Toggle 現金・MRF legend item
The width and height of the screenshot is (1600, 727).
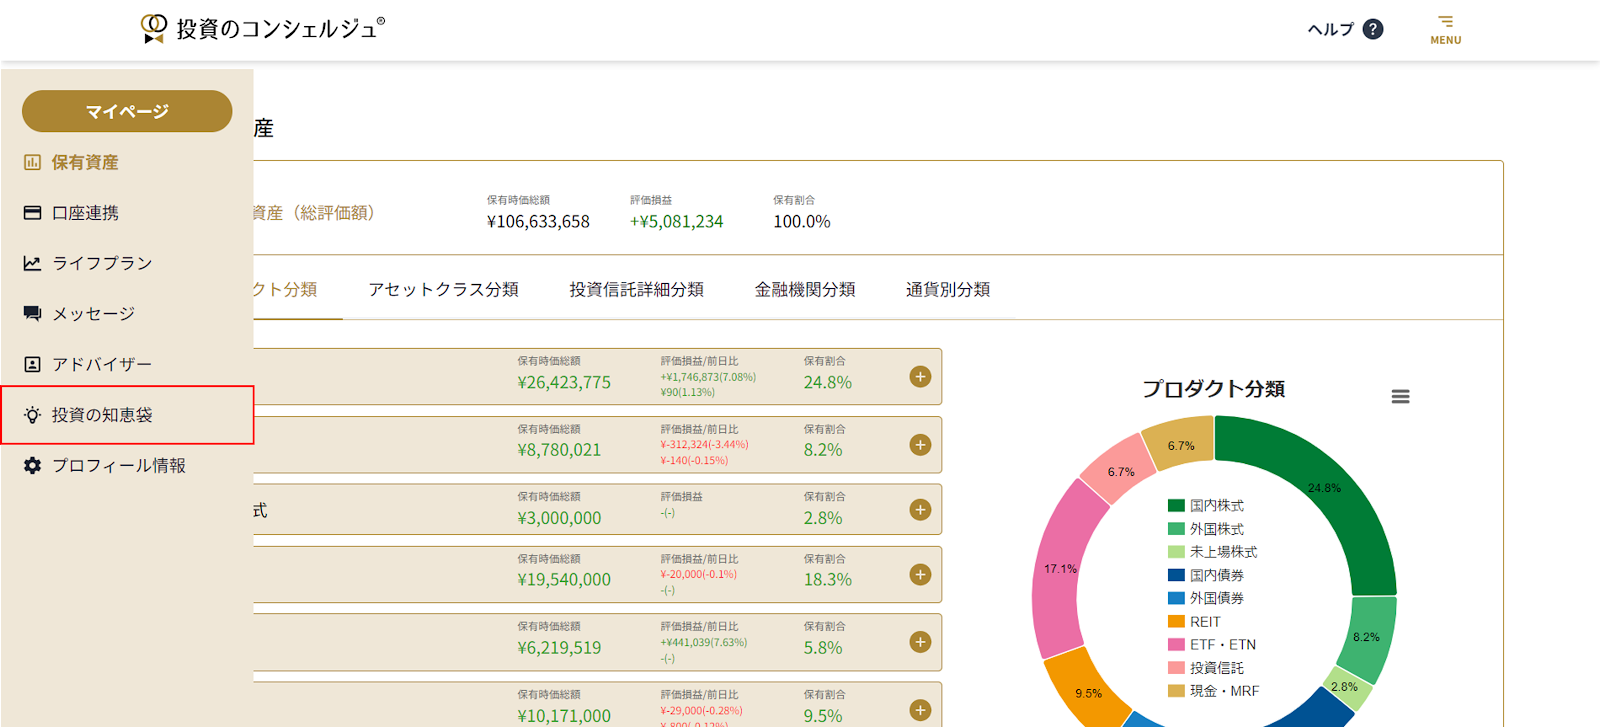click(x=1214, y=691)
